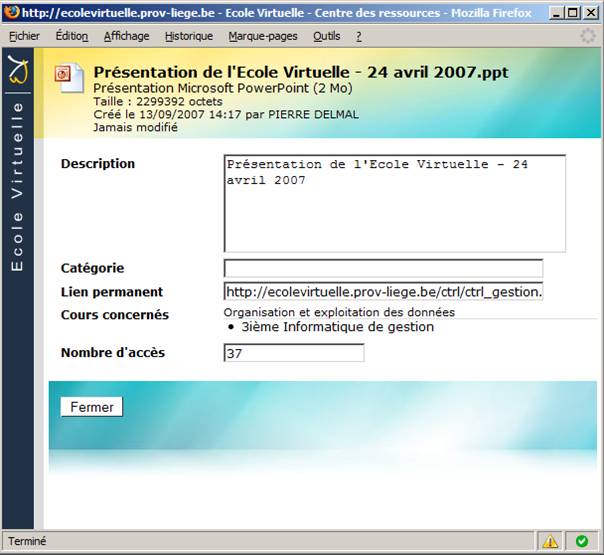Open the Historique menu
Screen dimensions: 604x555
[188, 36]
